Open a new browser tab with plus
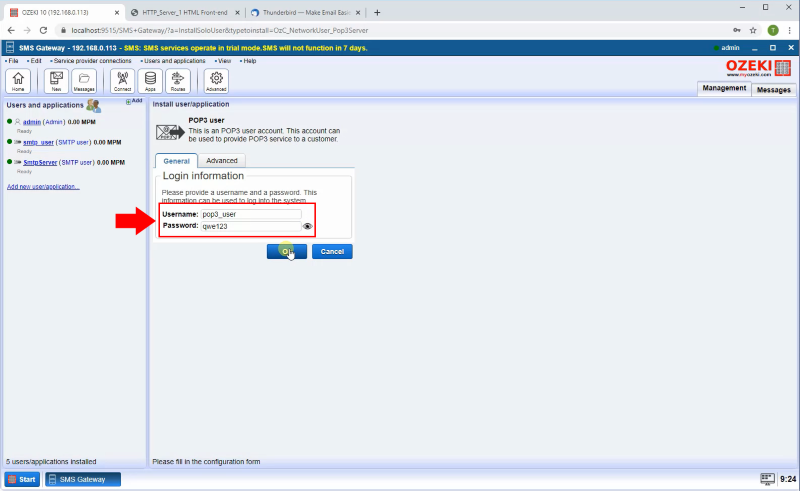This screenshot has height=491, width=800. [377, 12]
